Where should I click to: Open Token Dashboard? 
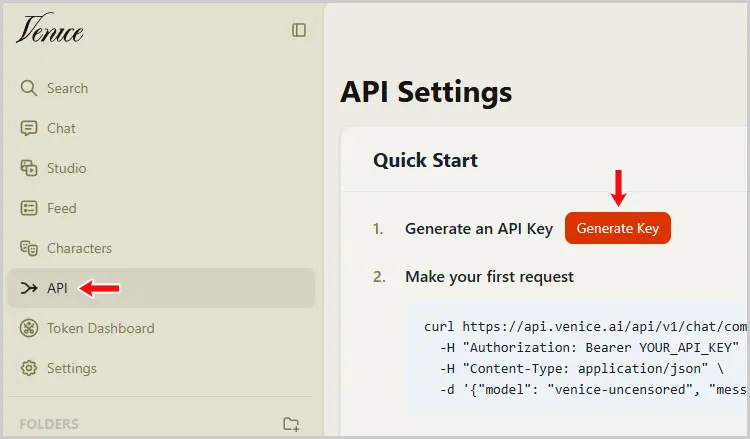click(x=161, y=328)
